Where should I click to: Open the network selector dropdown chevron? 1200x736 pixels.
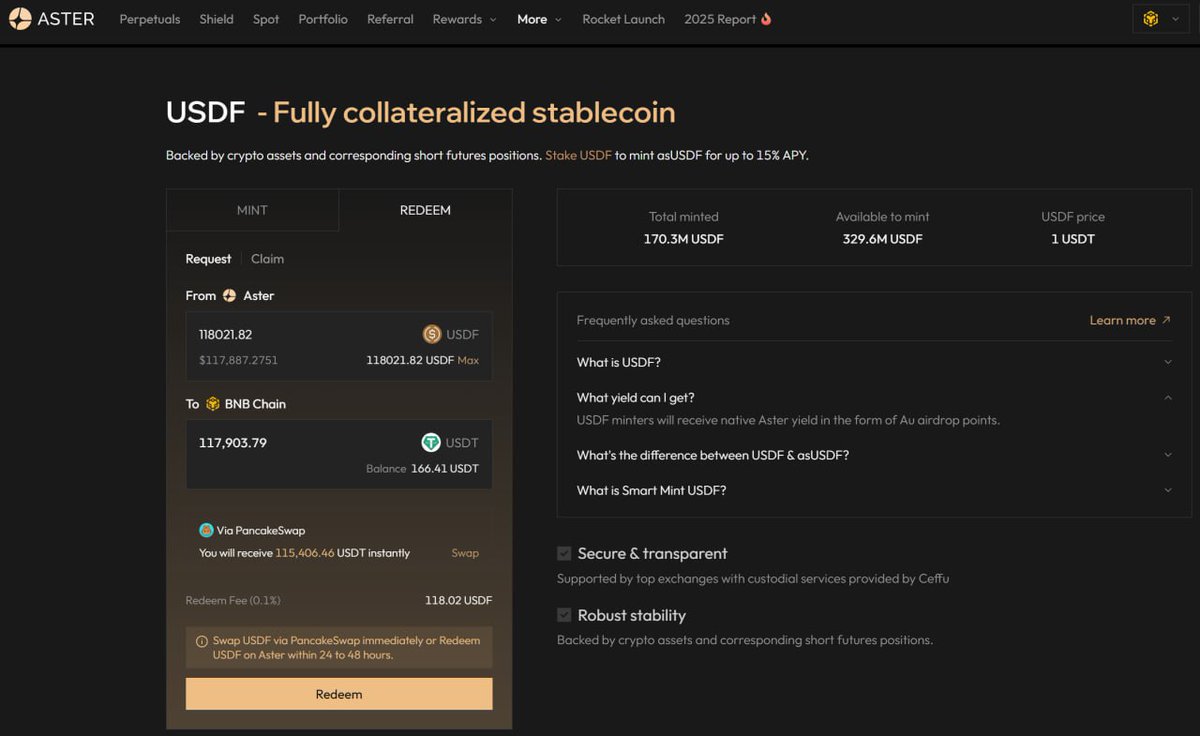point(1176,19)
